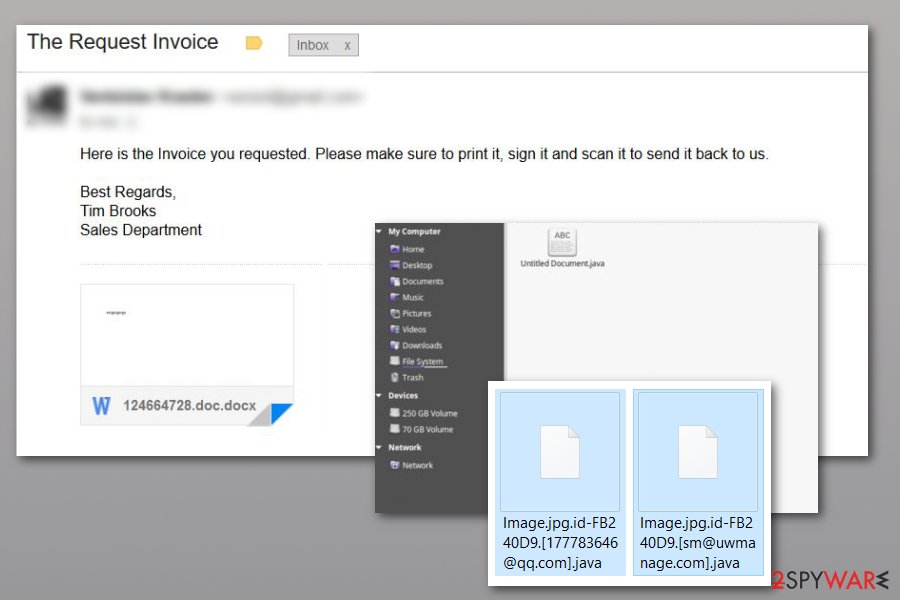Open the 124664728.doc.docx attachment
The image size is (900, 600).
[x=187, y=355]
